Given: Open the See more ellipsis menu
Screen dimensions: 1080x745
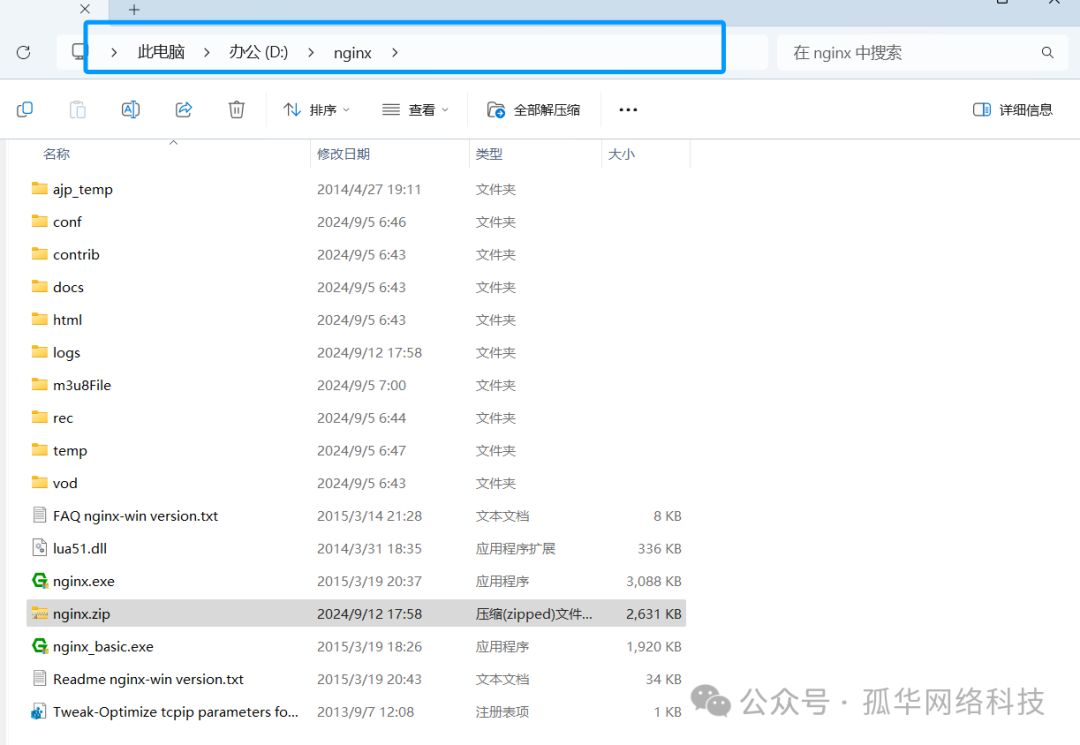Looking at the screenshot, I should pos(627,109).
